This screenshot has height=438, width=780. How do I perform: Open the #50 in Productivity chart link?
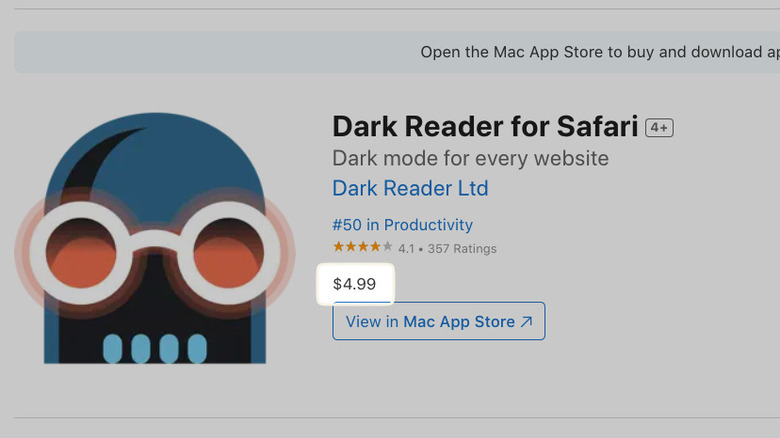click(x=403, y=225)
